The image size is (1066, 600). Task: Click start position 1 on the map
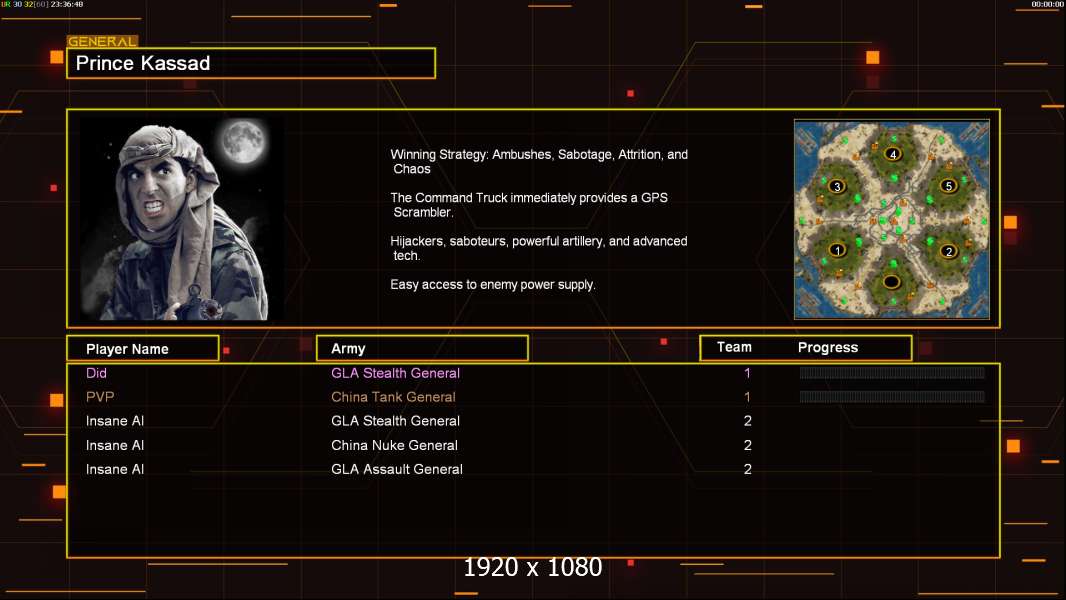[x=838, y=250]
